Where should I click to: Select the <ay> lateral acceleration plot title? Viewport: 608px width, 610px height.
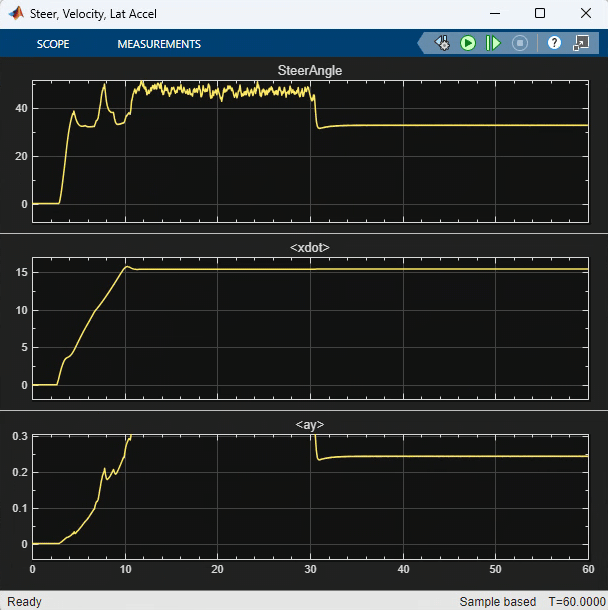310,424
